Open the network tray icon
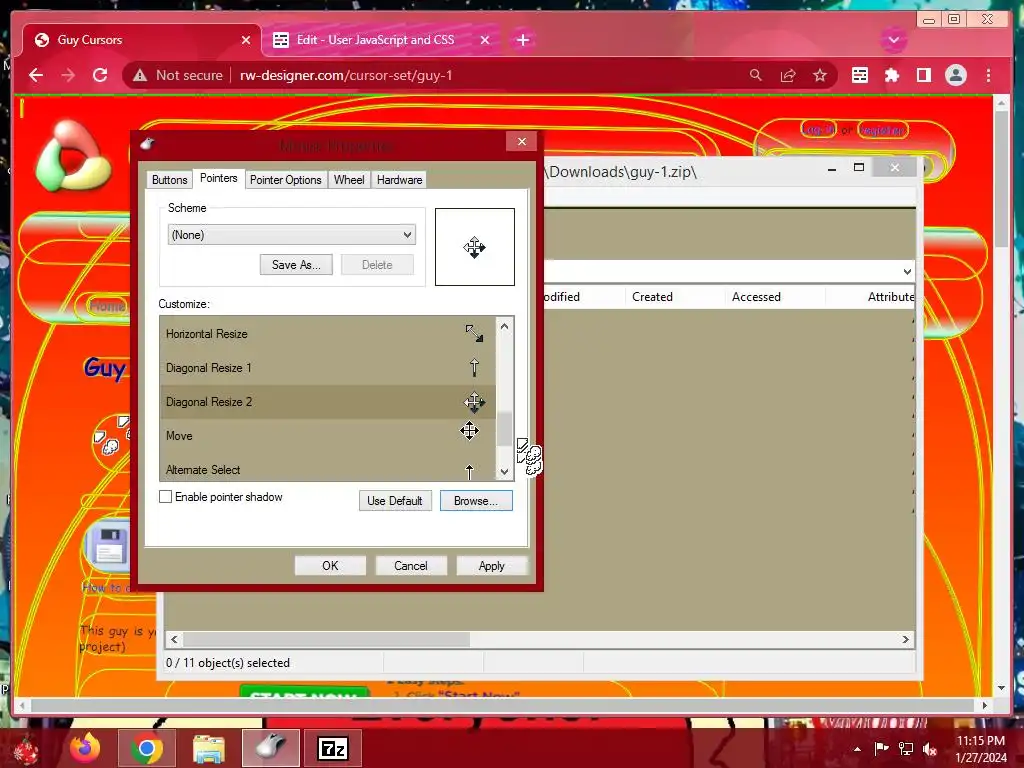Image resolution: width=1024 pixels, height=768 pixels. (x=906, y=749)
